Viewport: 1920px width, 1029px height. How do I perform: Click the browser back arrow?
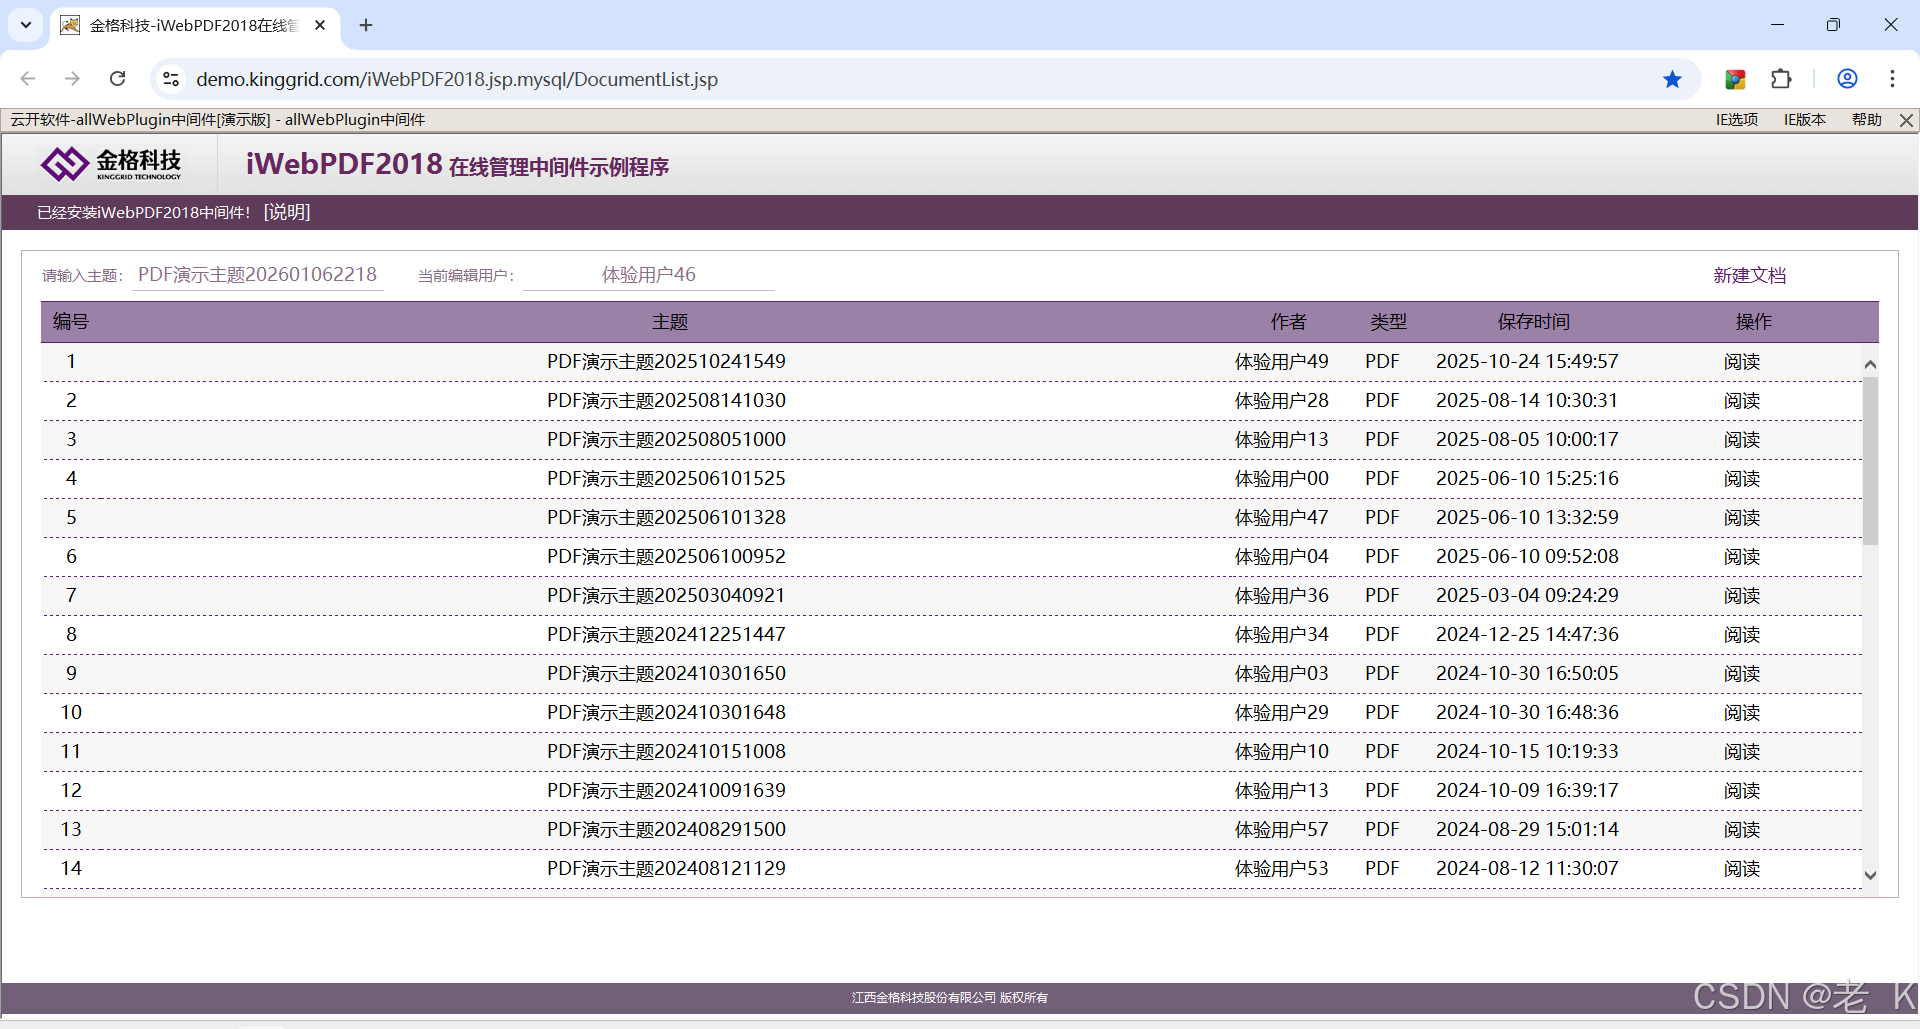28,79
